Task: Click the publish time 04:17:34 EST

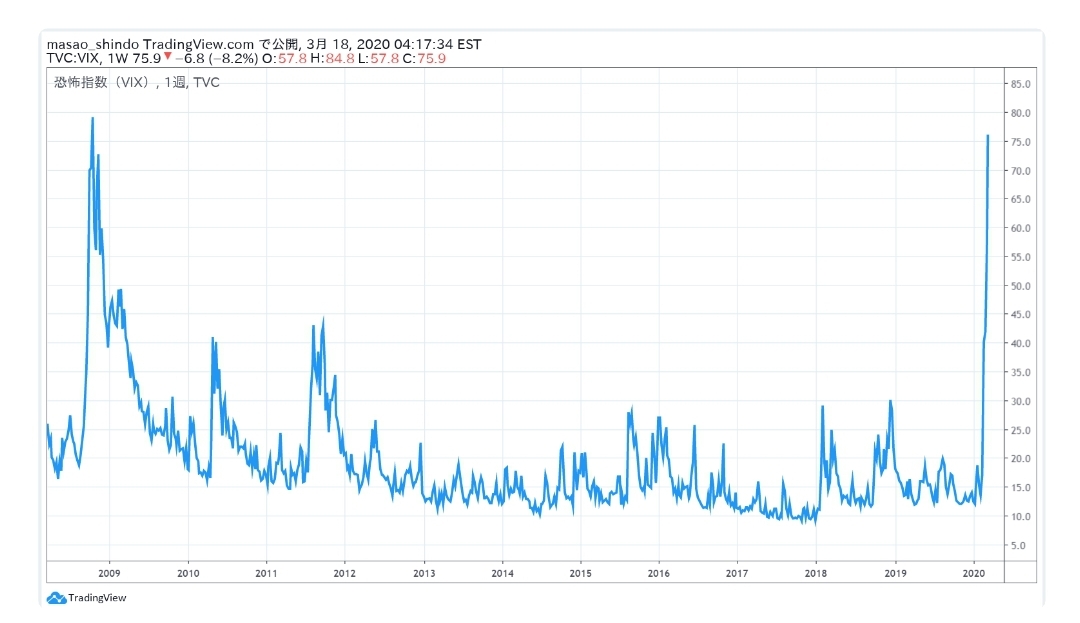Action: click(x=437, y=44)
